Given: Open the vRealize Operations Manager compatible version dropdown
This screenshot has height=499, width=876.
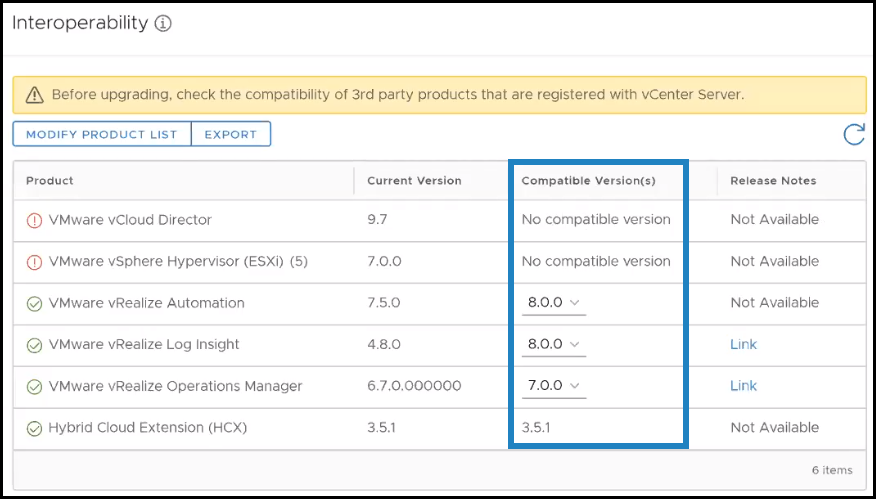Looking at the screenshot, I should tap(554, 386).
